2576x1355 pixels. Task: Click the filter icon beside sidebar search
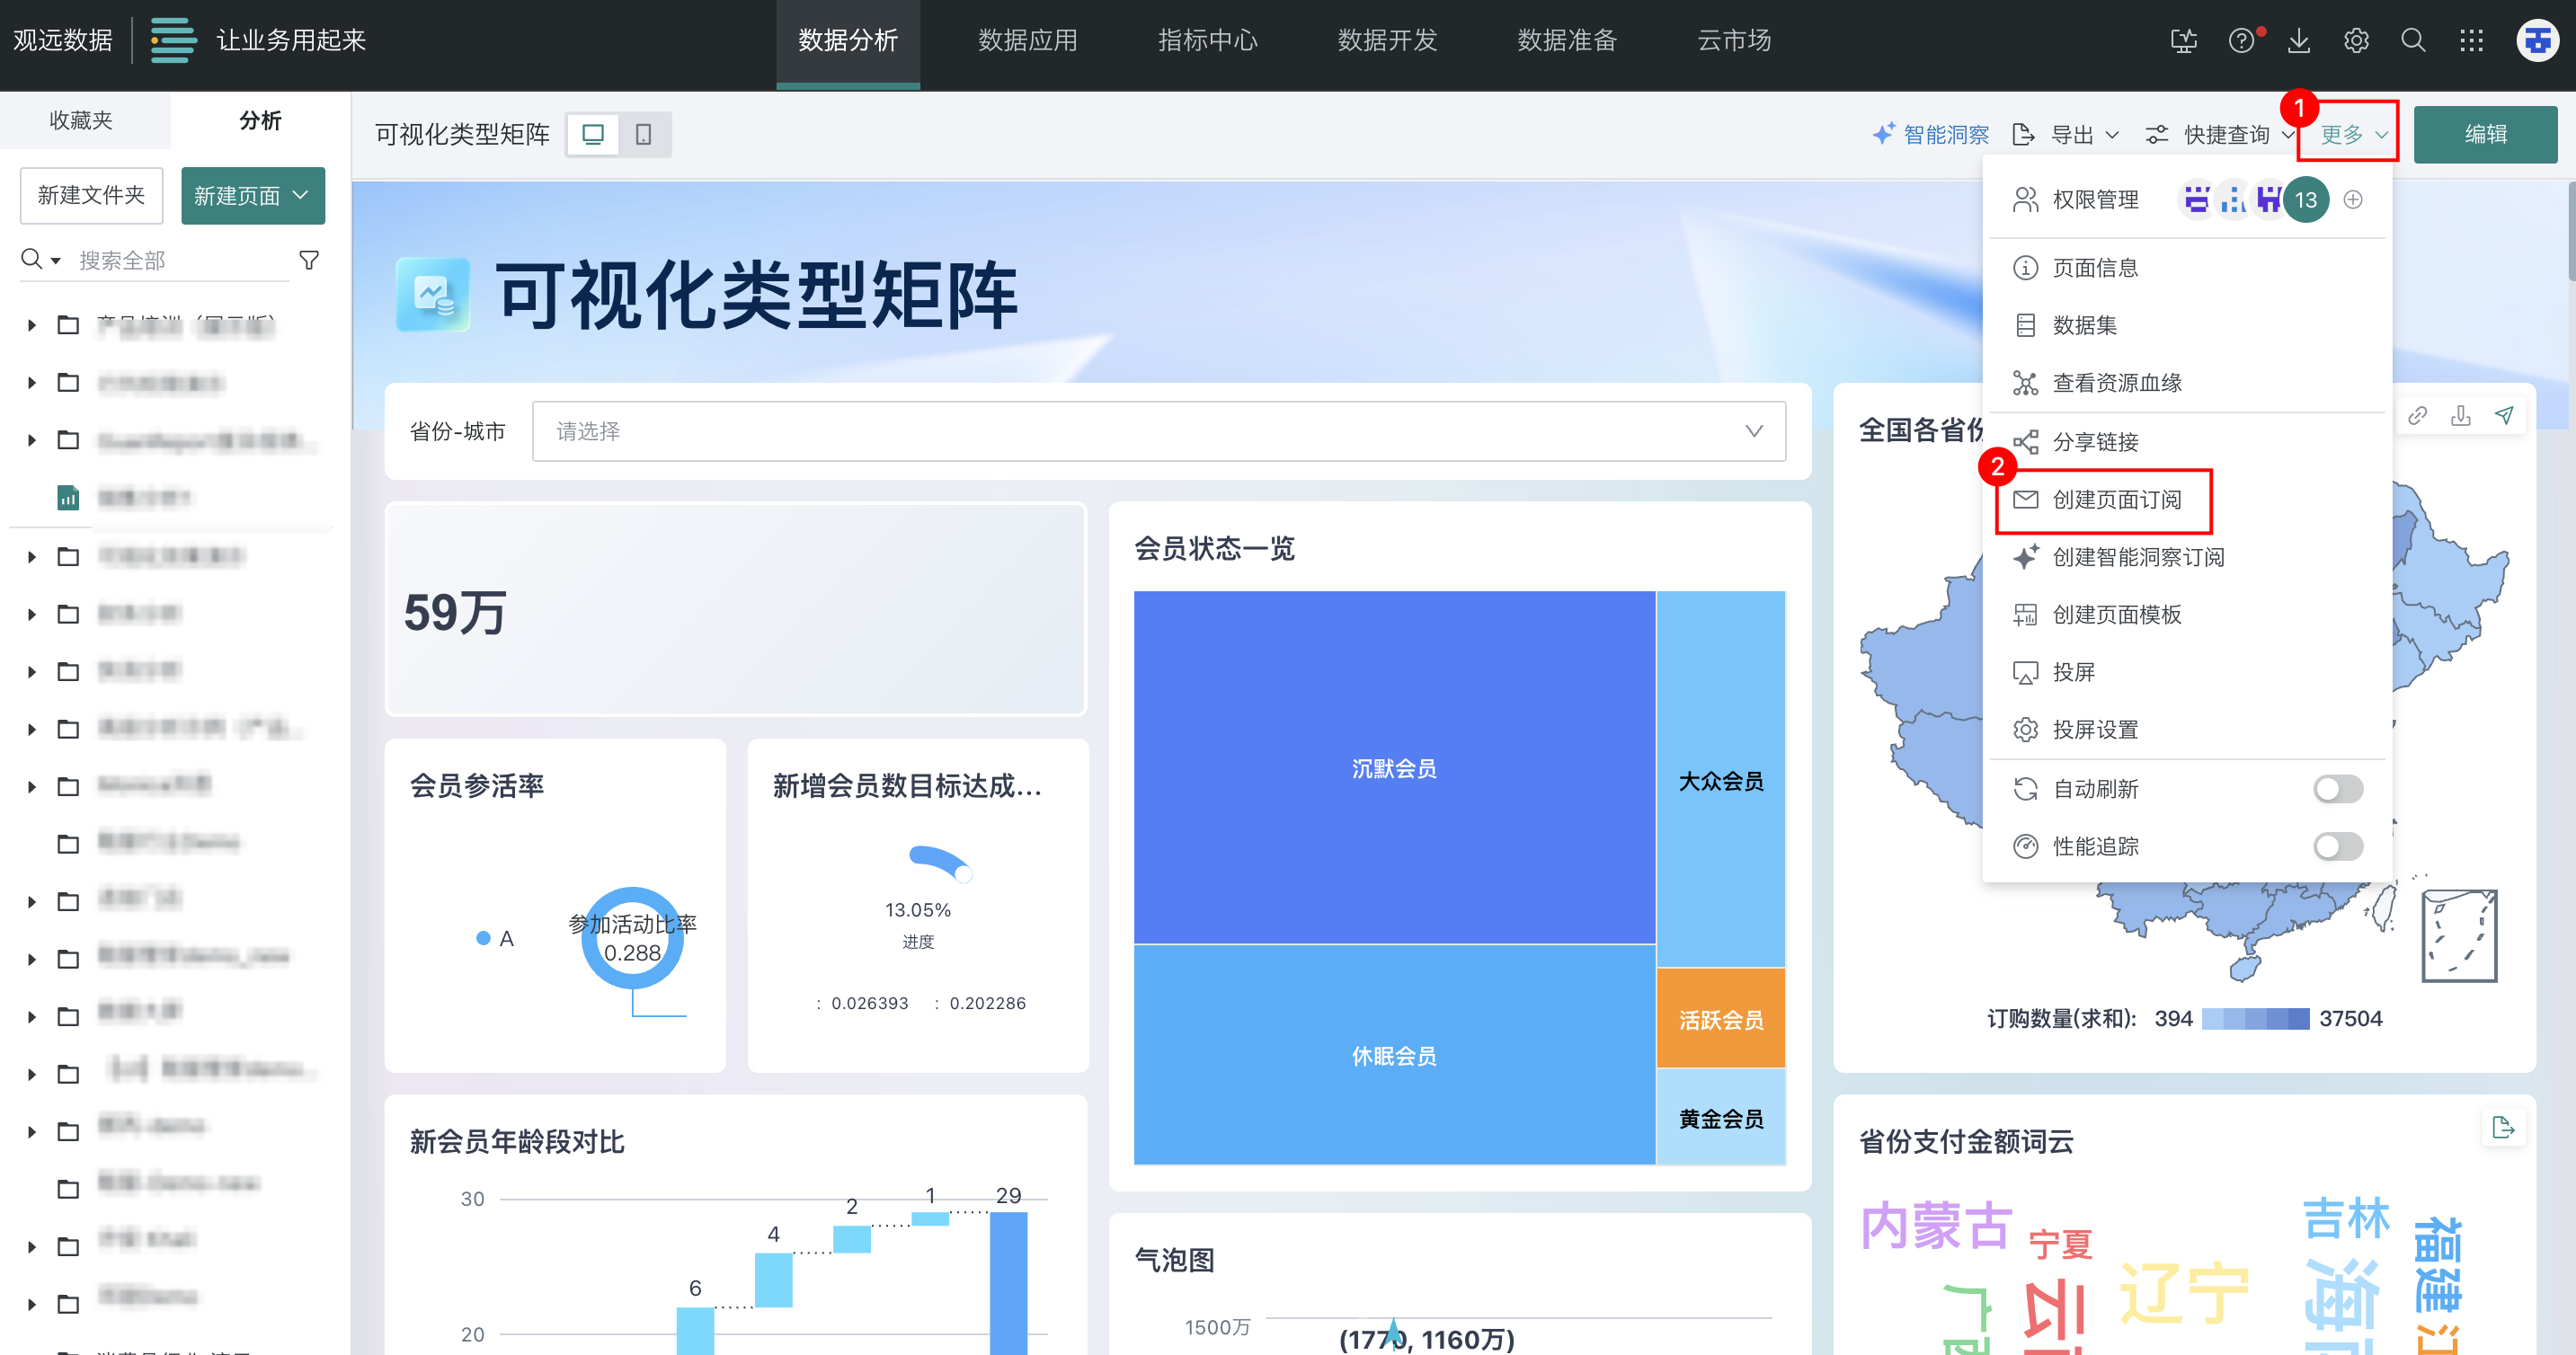pos(309,259)
